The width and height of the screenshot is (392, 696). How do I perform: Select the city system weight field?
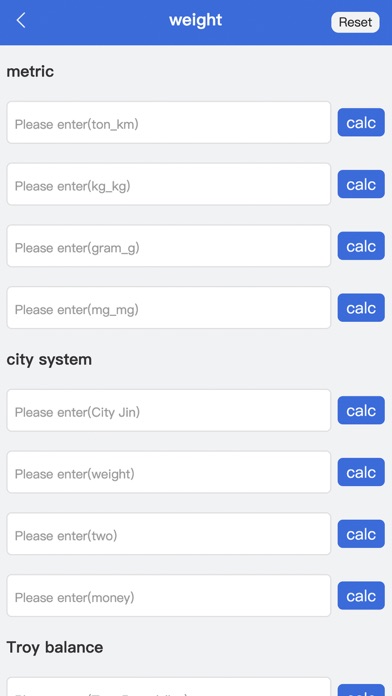169,472
